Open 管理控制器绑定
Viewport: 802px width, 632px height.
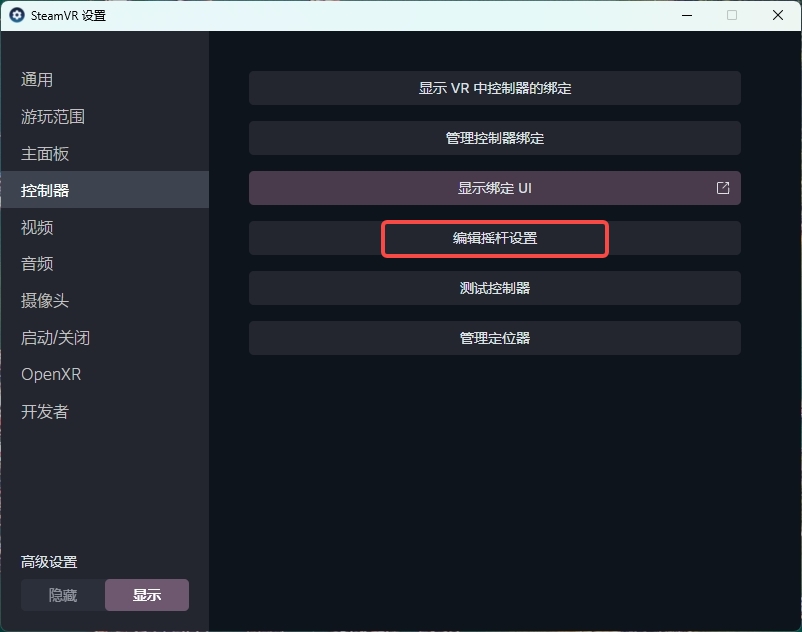494,138
